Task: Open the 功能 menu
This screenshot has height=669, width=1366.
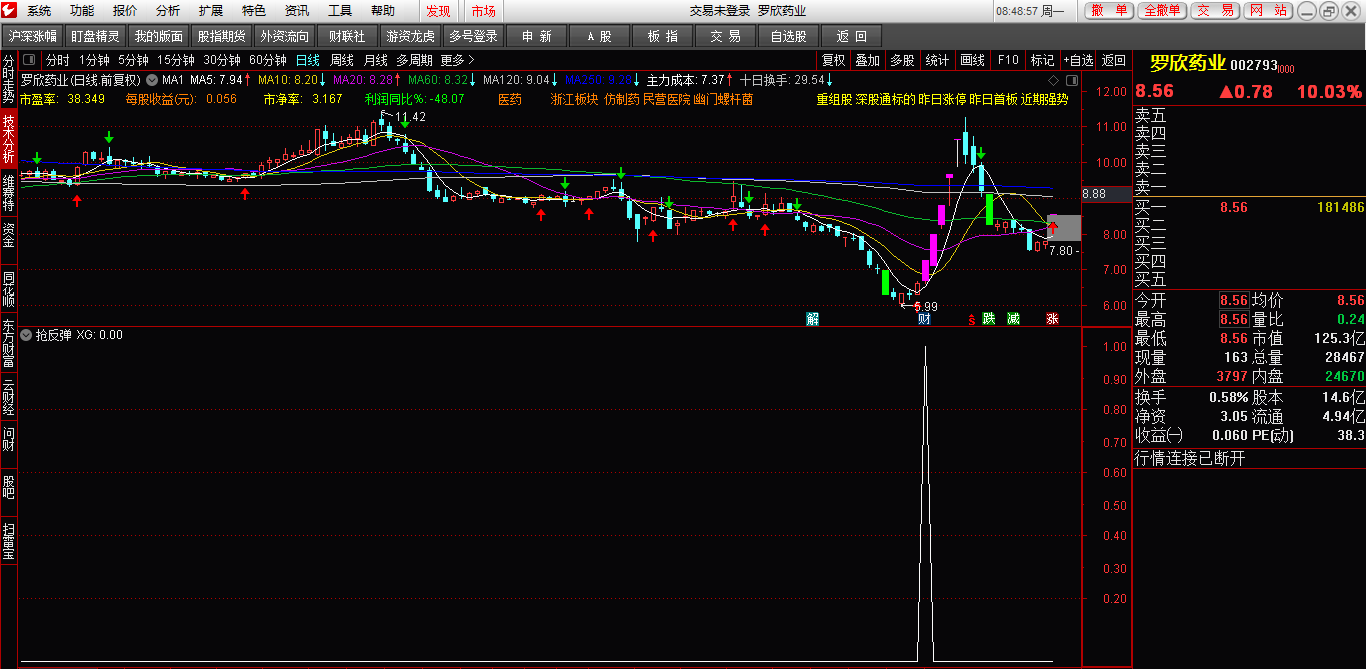Action: click(82, 11)
